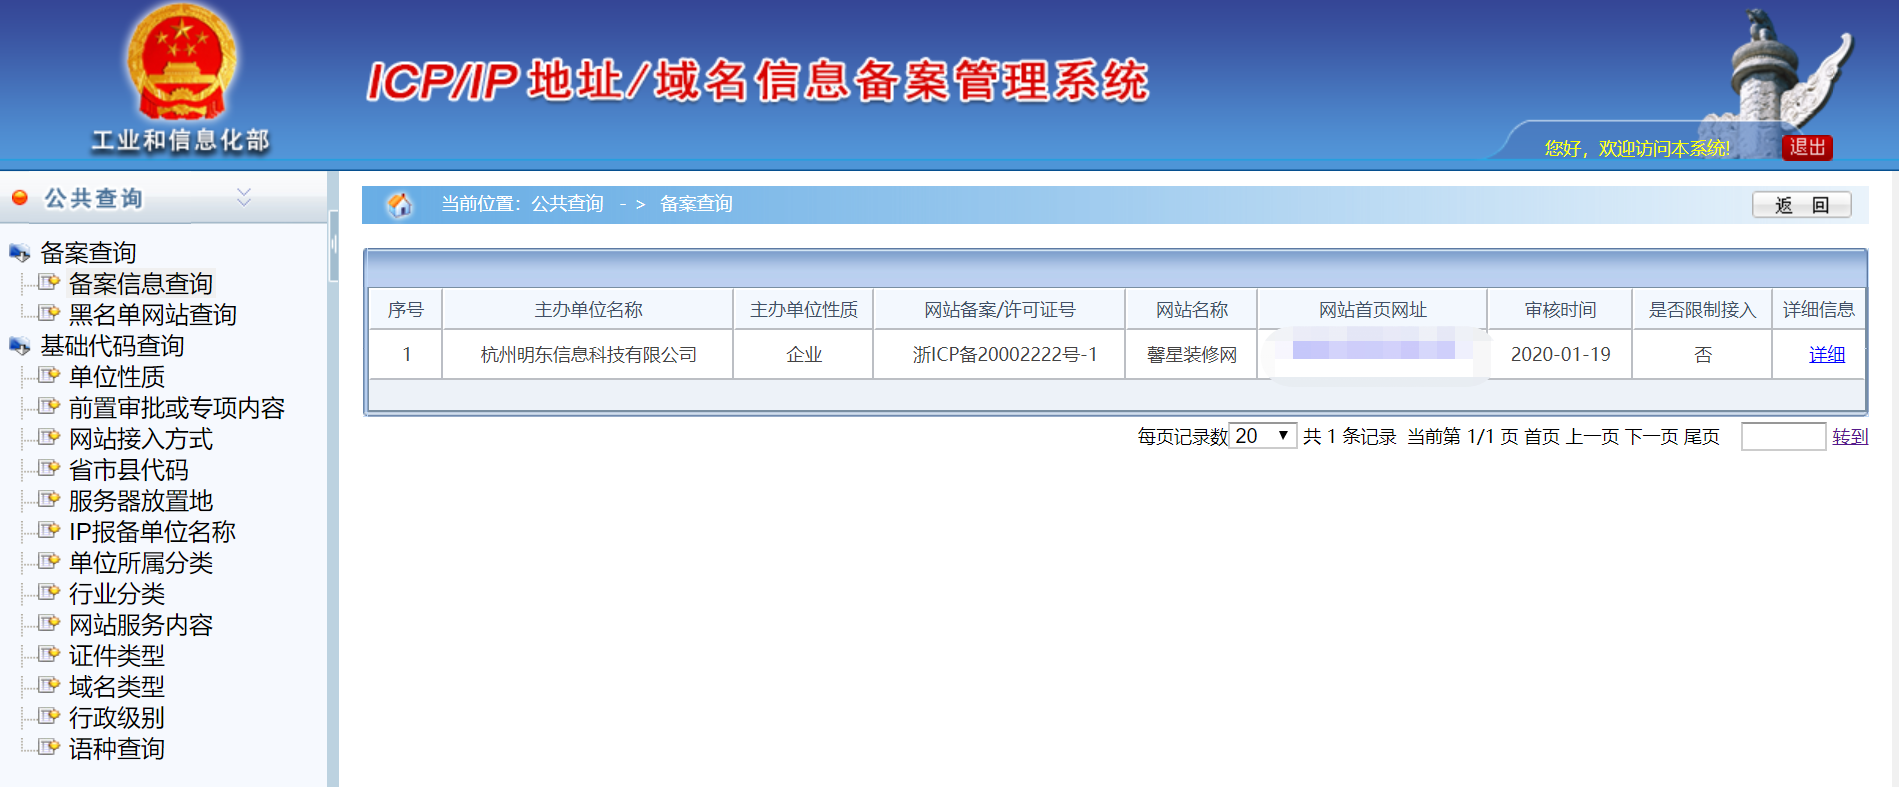
Task: Select 域名类型 in the tree
Action: click(117, 687)
